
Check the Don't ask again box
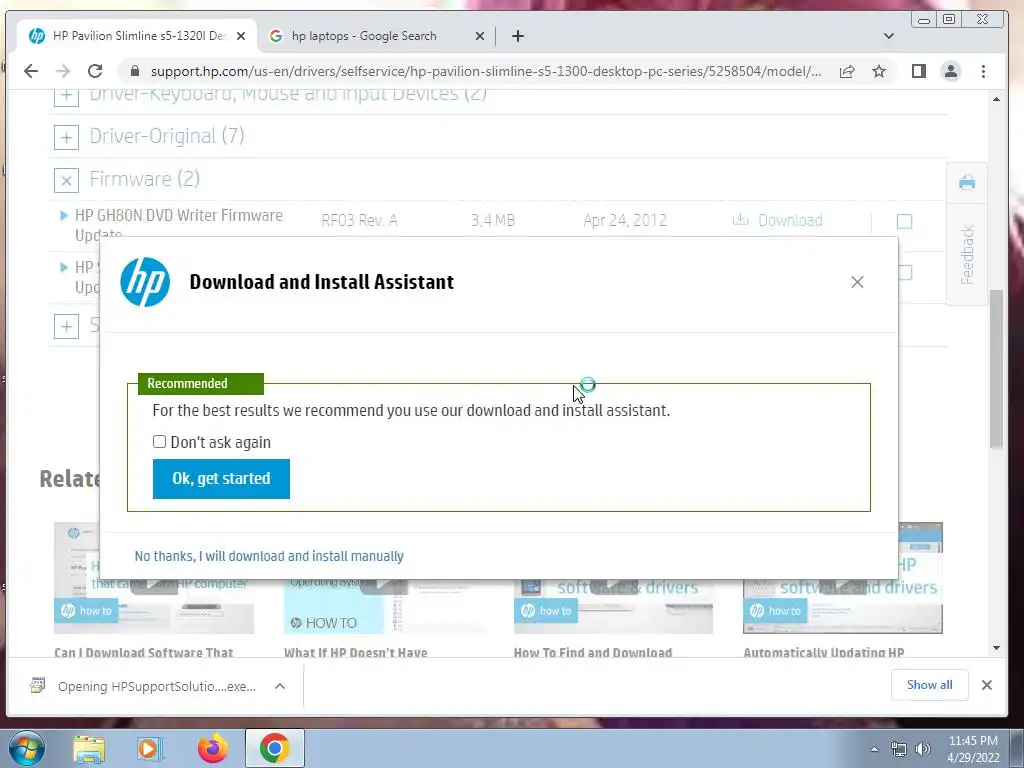(x=159, y=441)
